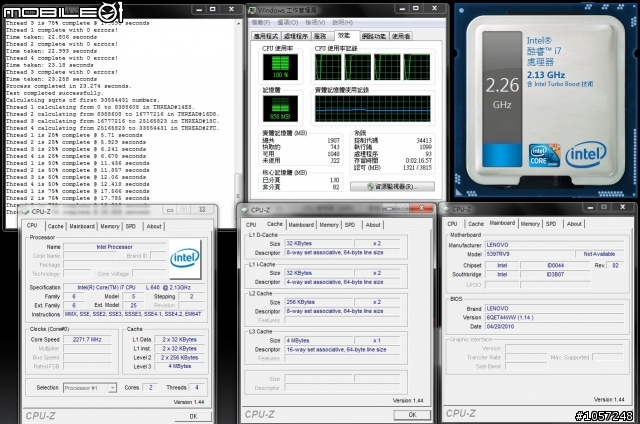Click the Task Manager title bar icon
The width and height of the screenshot is (640, 424).
(252, 10)
